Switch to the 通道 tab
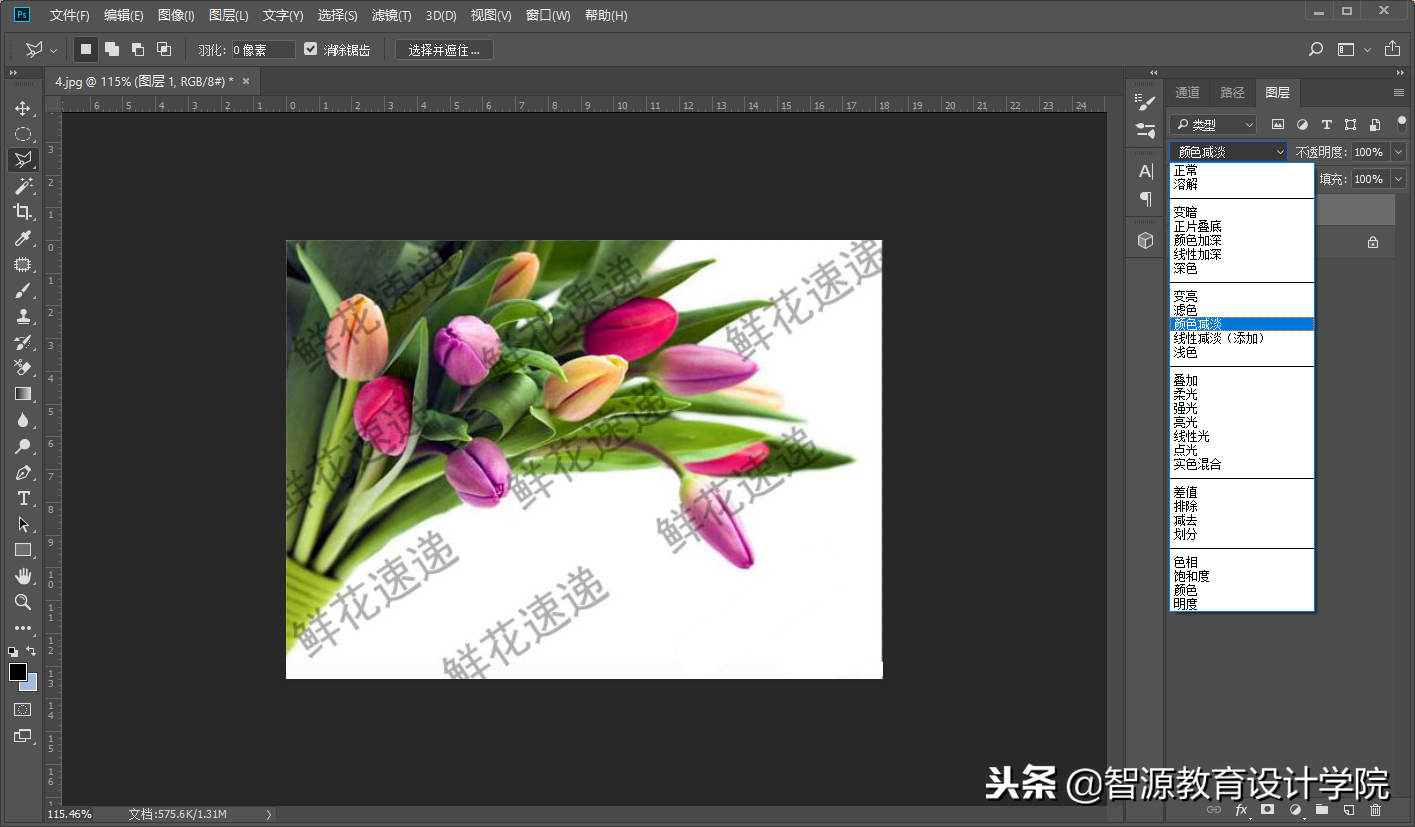 [x=1187, y=92]
